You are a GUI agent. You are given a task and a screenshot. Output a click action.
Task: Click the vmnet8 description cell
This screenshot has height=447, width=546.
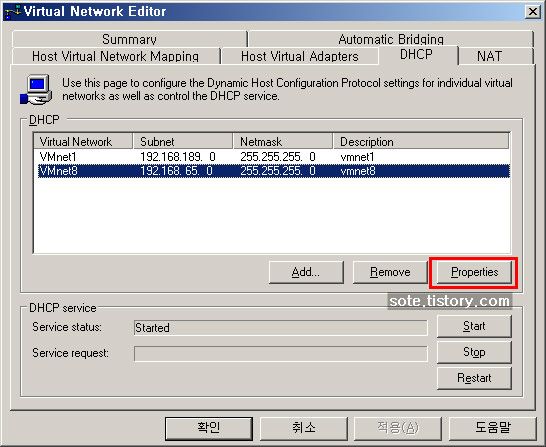click(358, 171)
